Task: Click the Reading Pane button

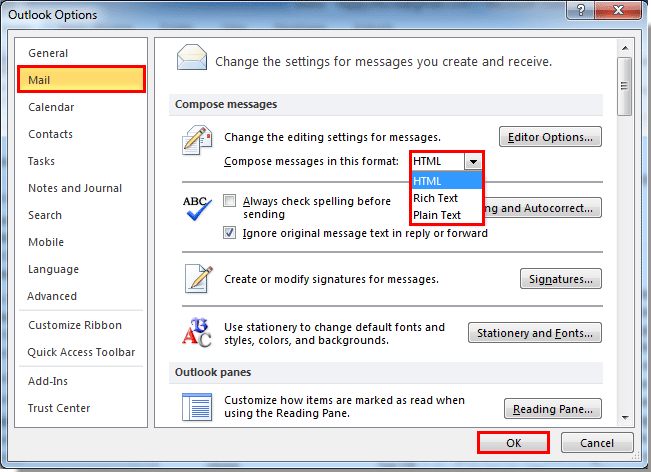Action: click(553, 409)
